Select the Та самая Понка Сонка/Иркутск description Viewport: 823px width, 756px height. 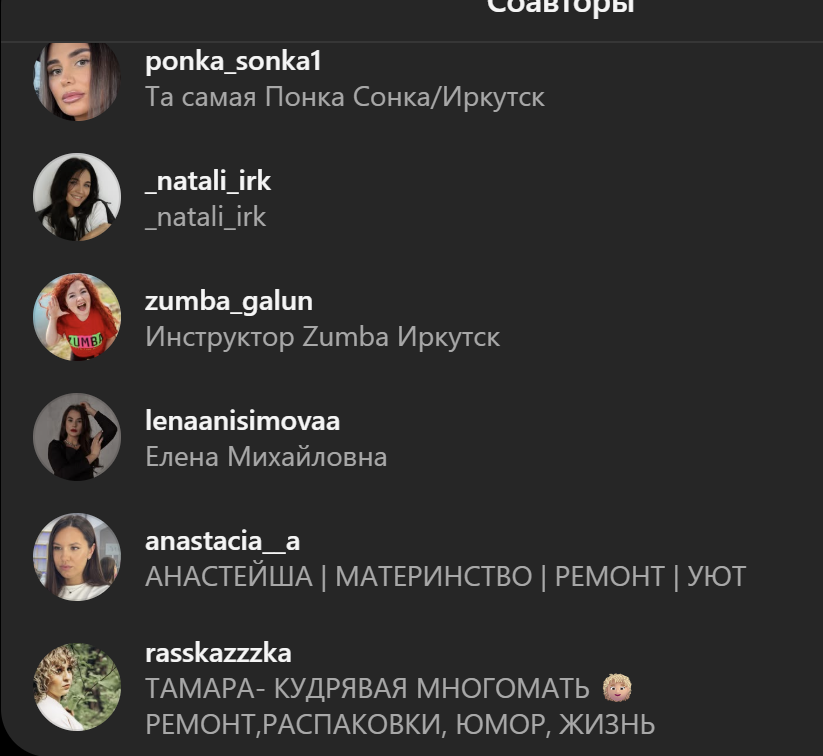pyautogui.click(x=345, y=97)
